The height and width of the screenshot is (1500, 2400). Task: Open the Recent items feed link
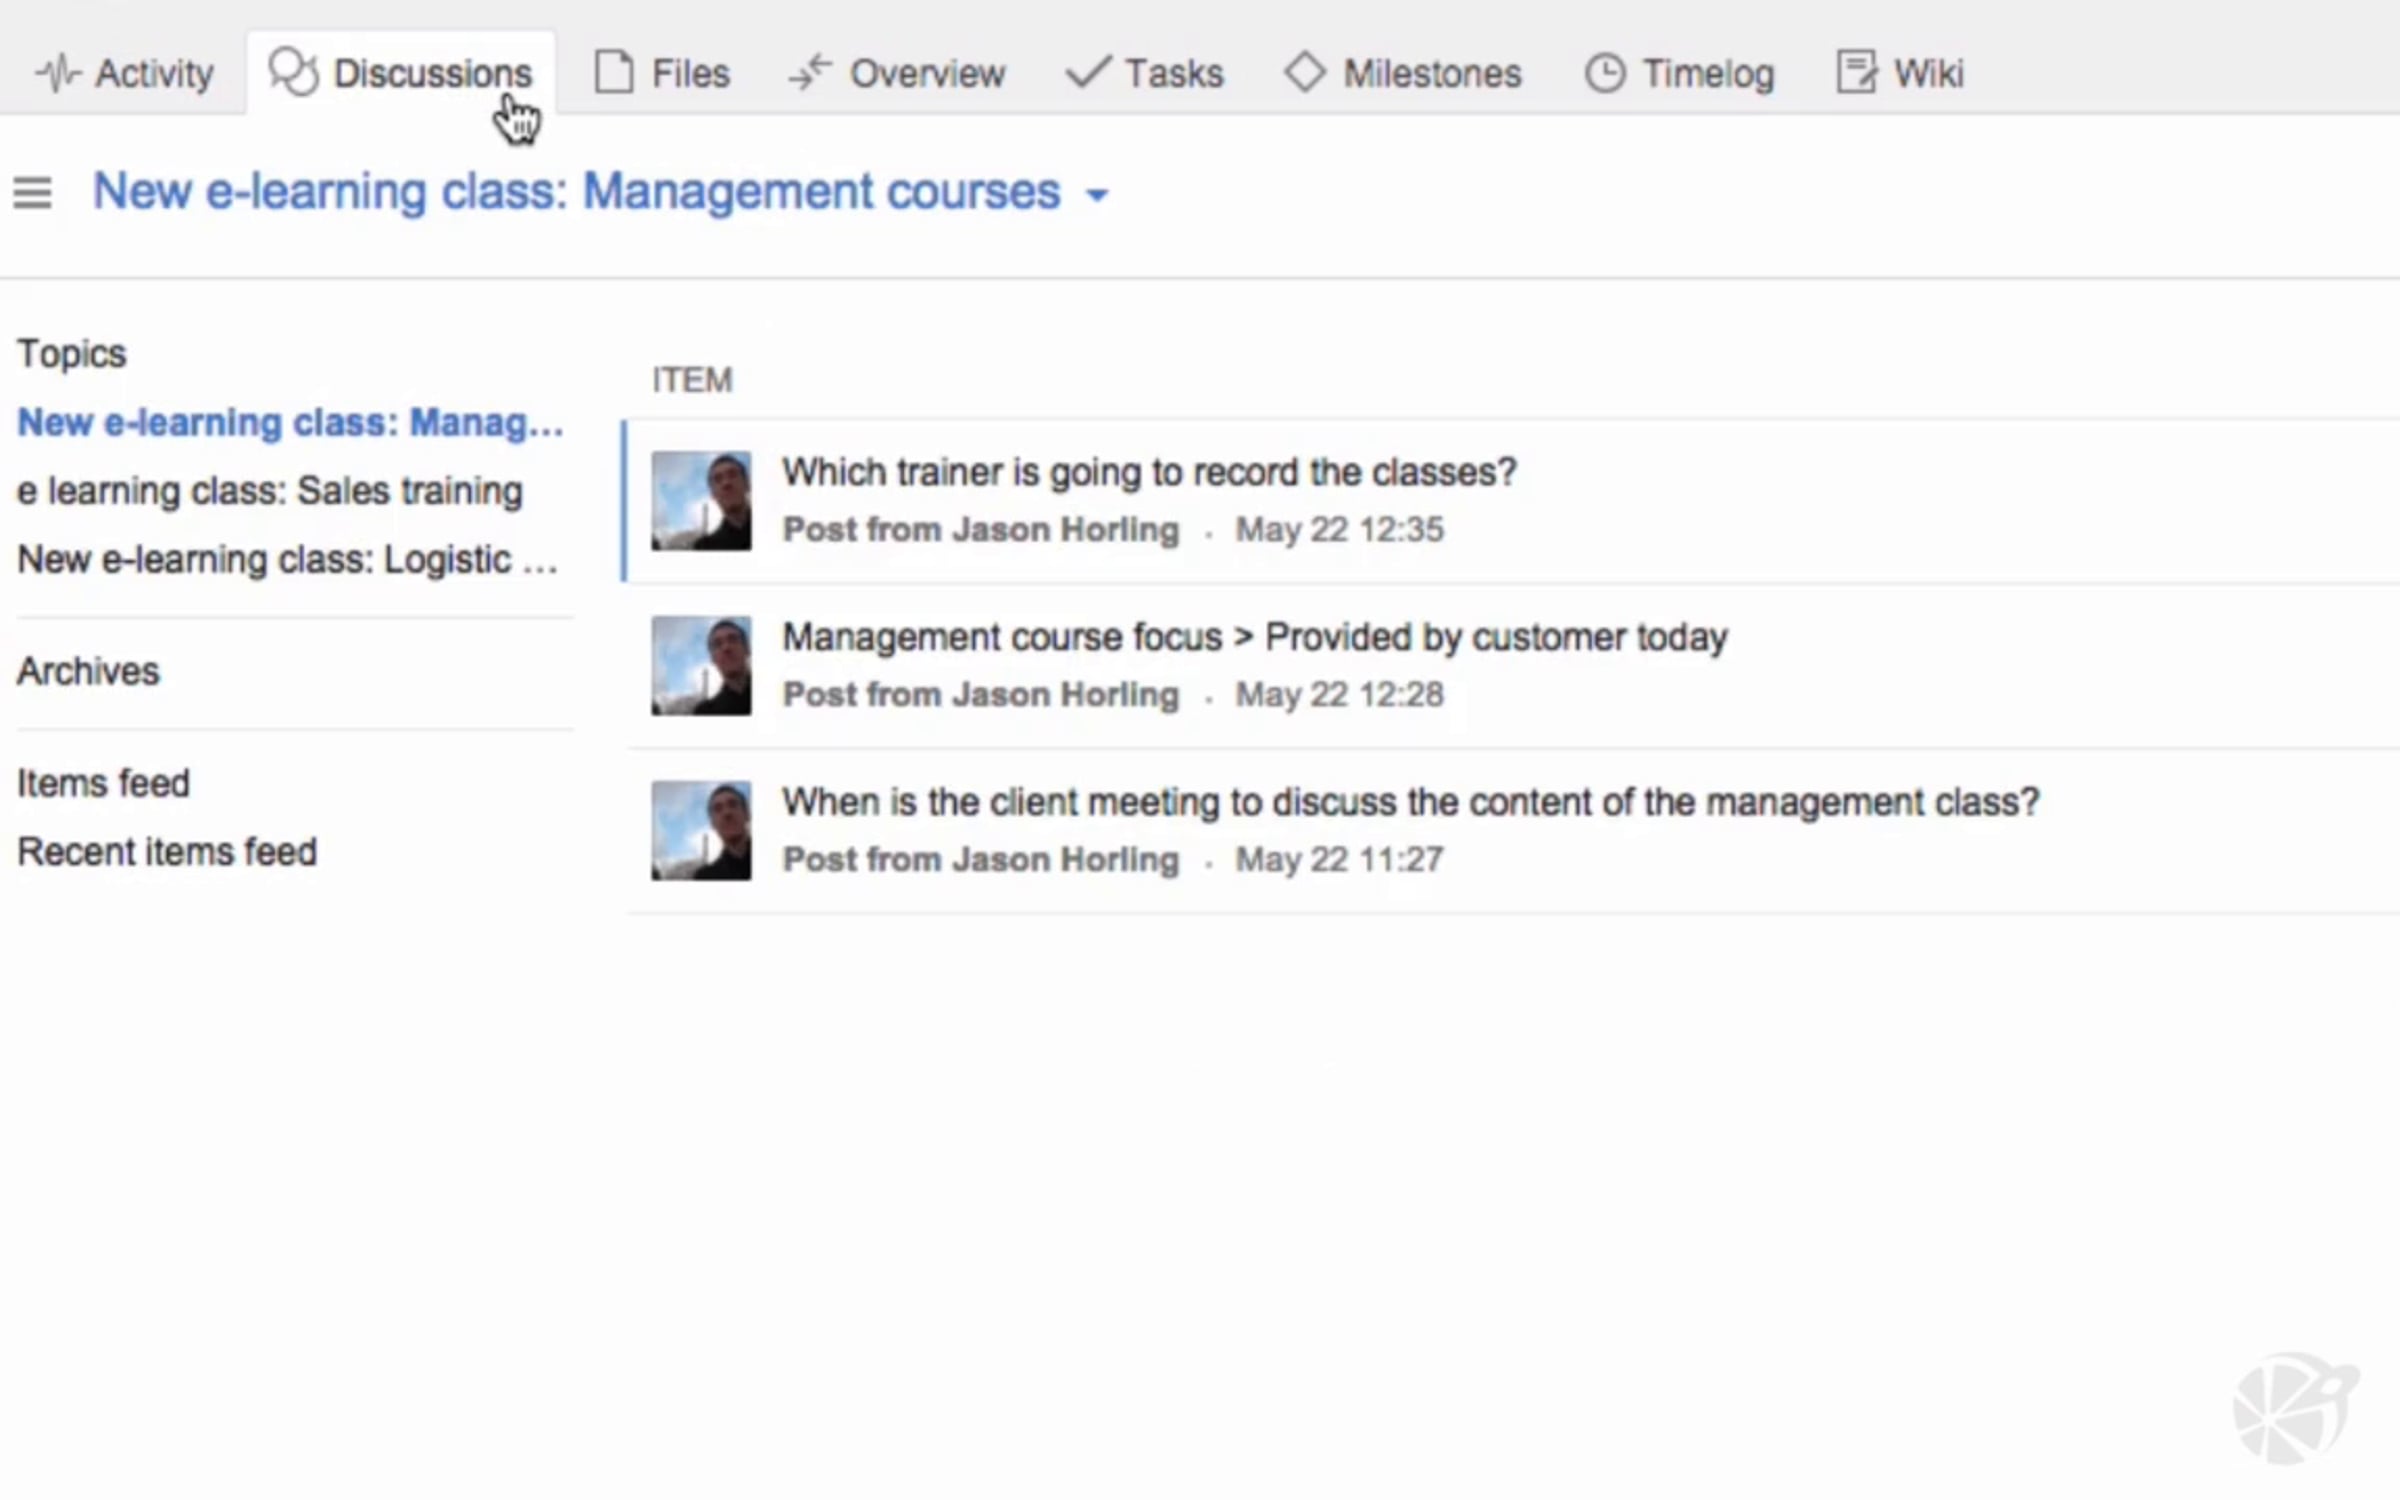167,852
